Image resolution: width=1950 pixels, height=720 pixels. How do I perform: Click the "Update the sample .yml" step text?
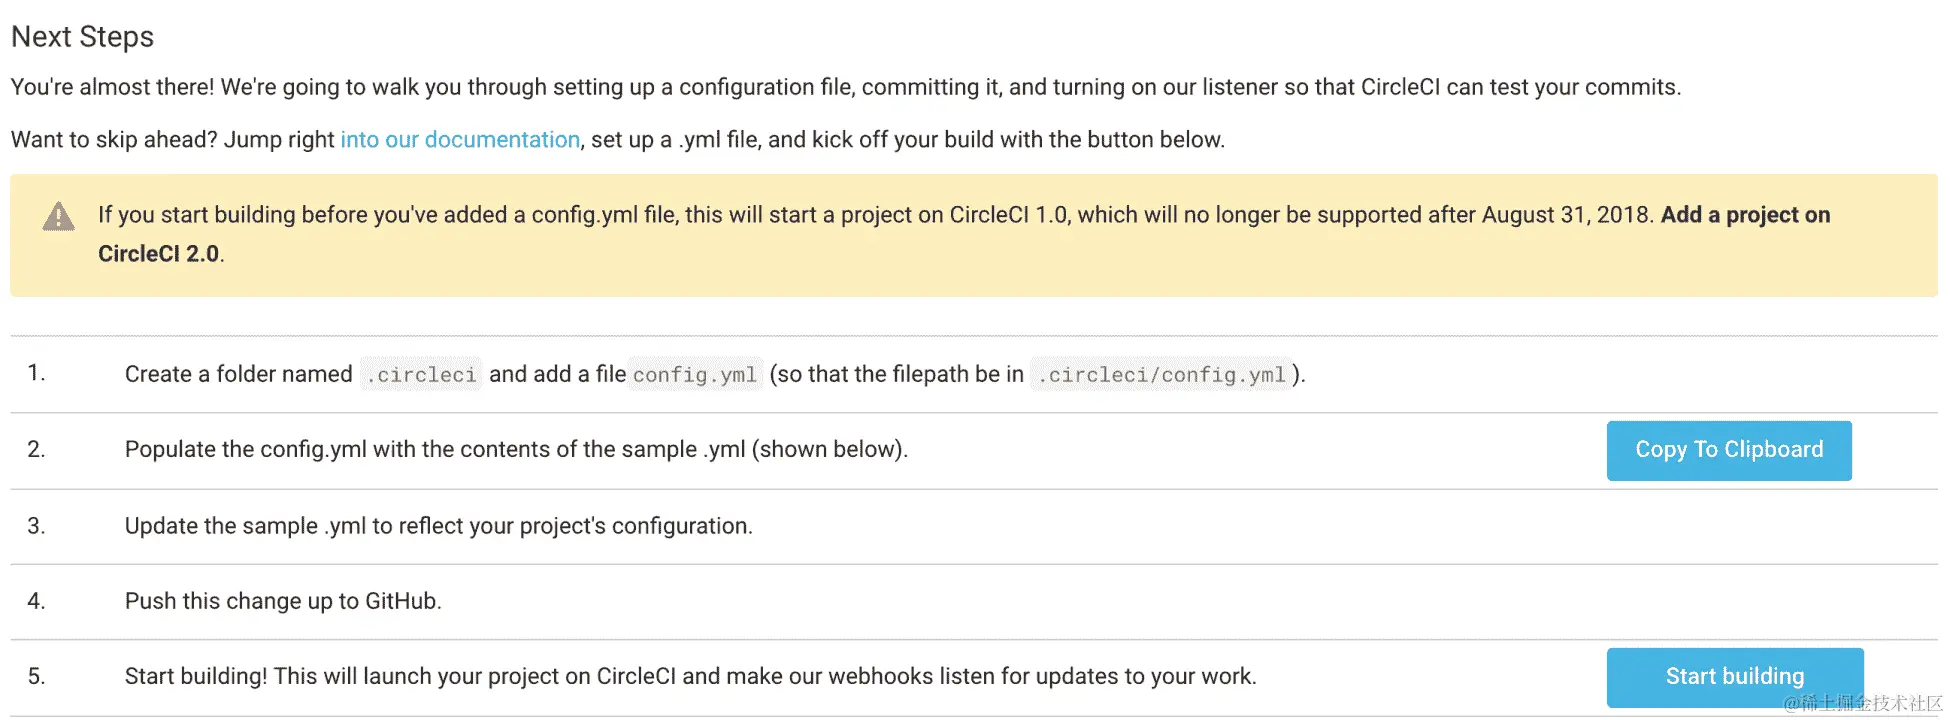click(438, 526)
